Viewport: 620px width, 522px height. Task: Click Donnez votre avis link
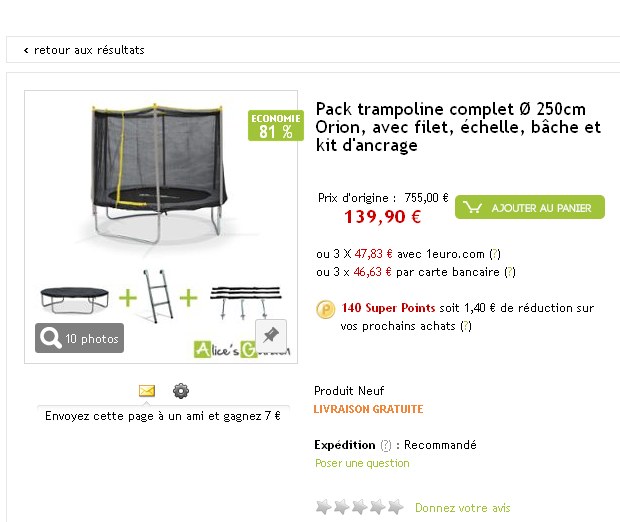462,508
